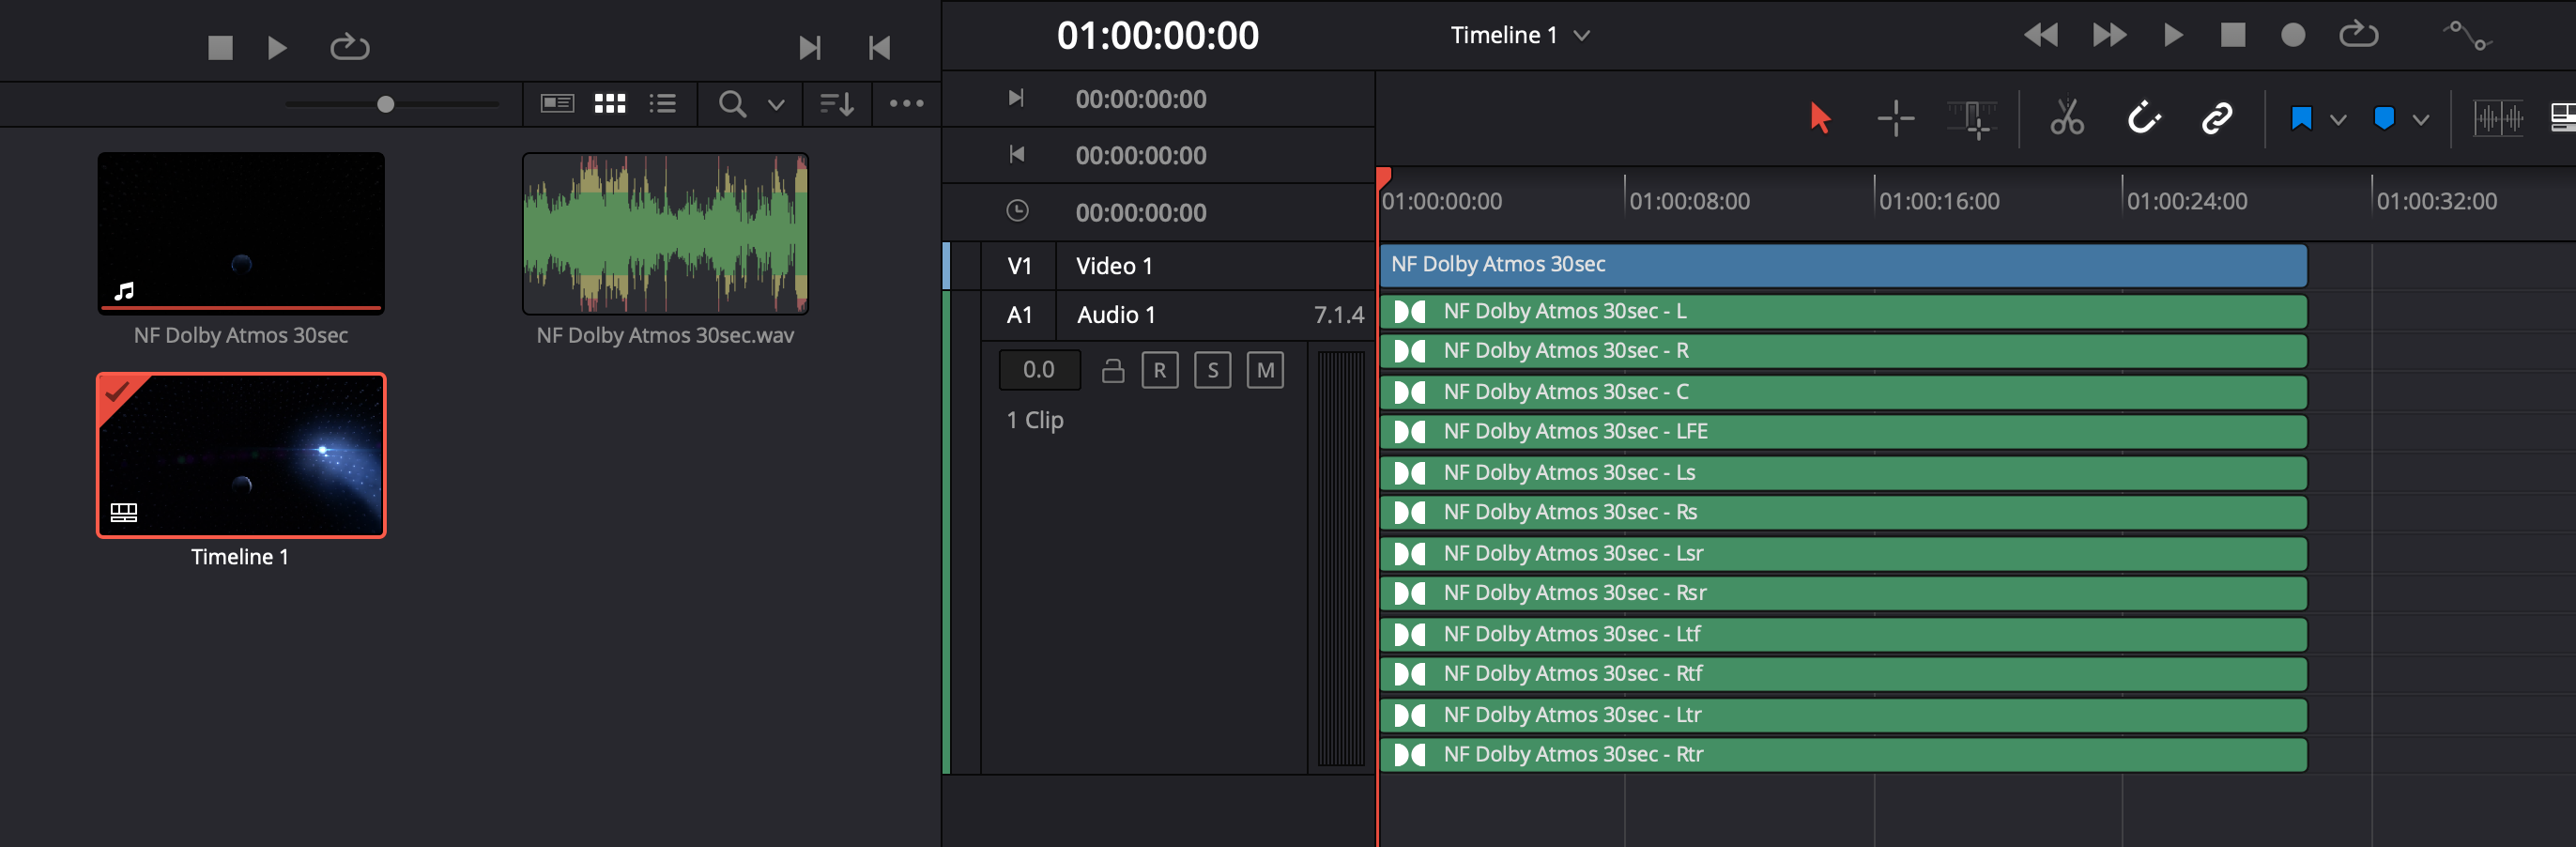Click the range out timecode field
The height and width of the screenshot is (847, 2576).
tap(1141, 155)
